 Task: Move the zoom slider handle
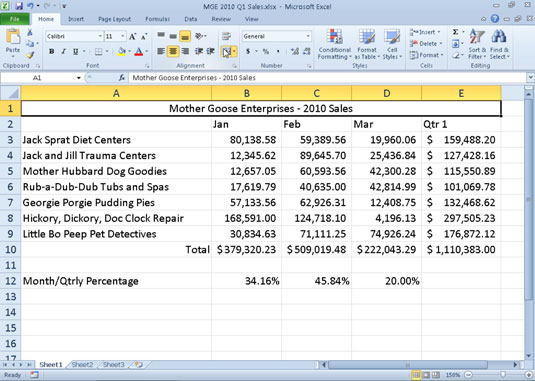(x=503, y=375)
